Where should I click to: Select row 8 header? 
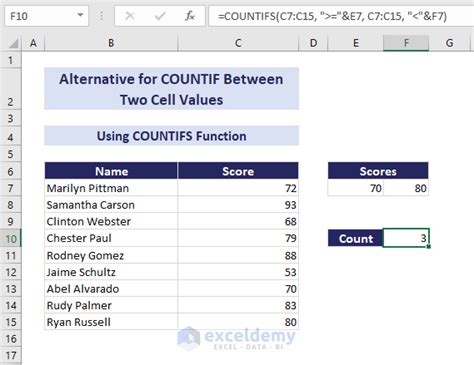point(11,205)
